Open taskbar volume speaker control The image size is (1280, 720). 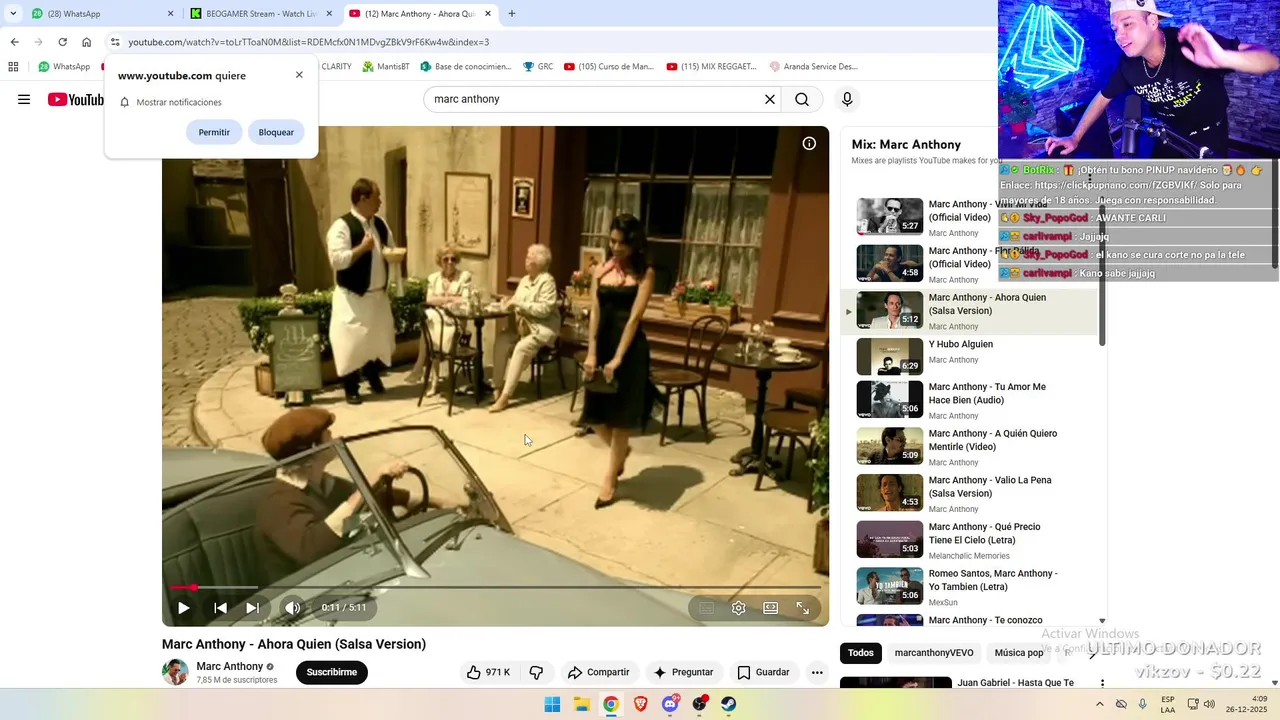pyautogui.click(x=1210, y=704)
